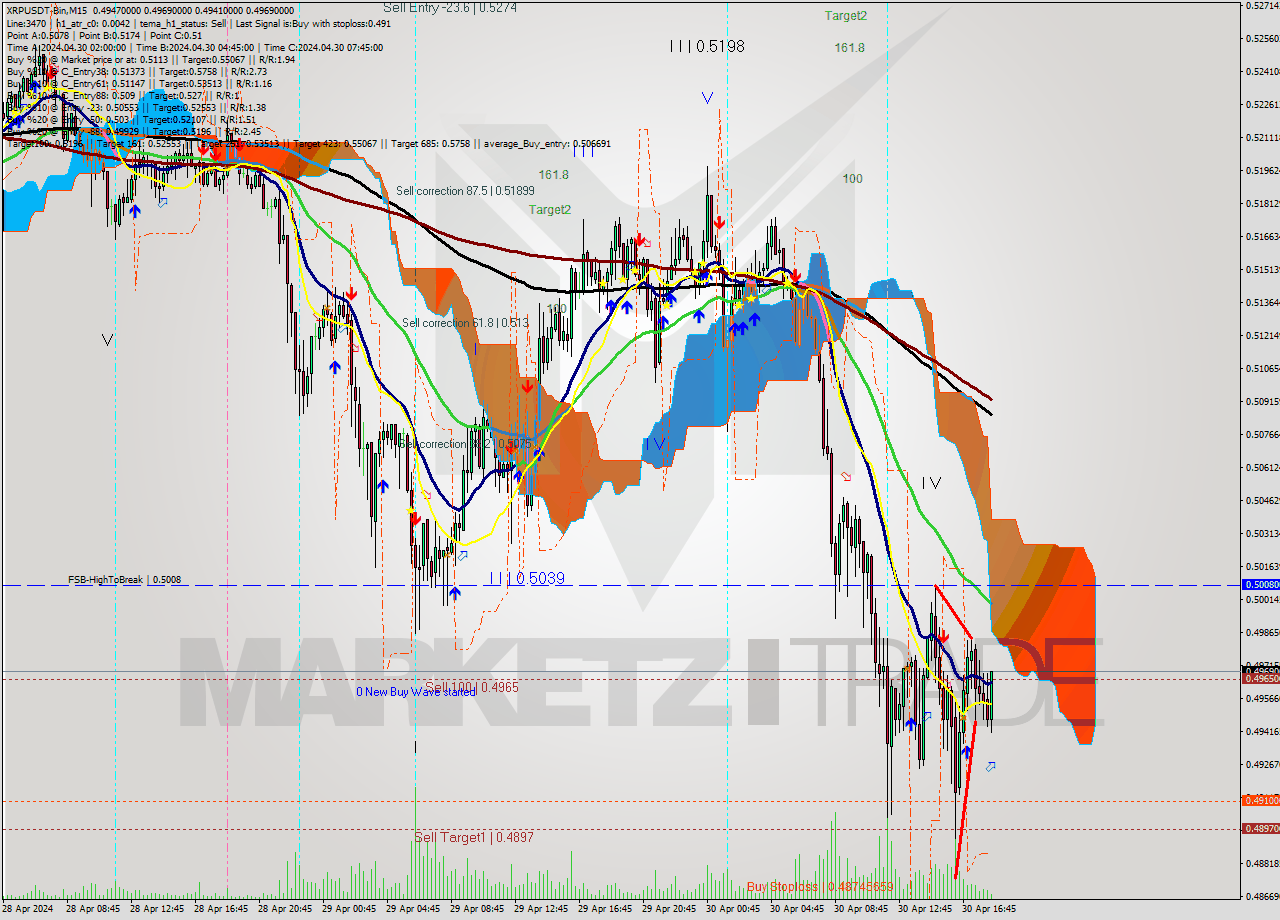Click the '29 Apr 16:45' time label
This screenshot has height=920, width=1280.
coord(605,909)
